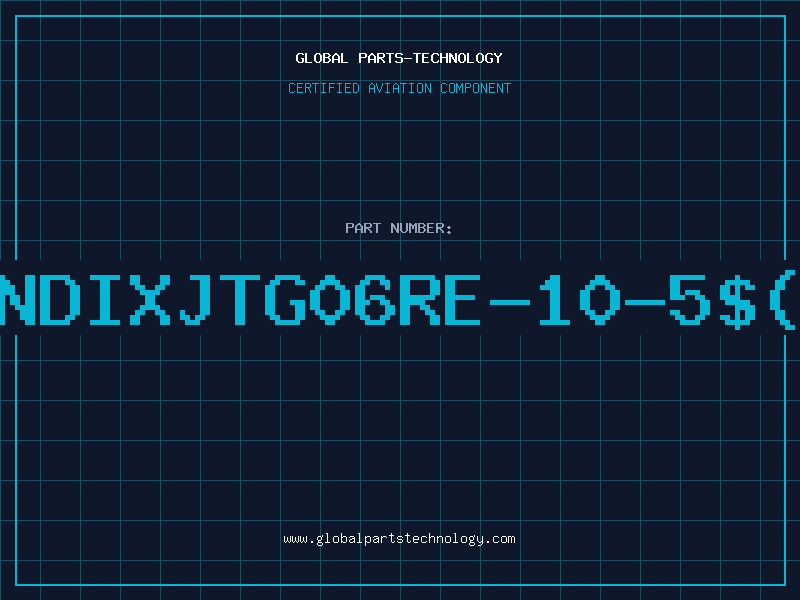Screen dimensions: 800x600
Task: Click the CERTIFIED AVIATION COMPONENT subtitle
Action: pyautogui.click(x=399, y=88)
